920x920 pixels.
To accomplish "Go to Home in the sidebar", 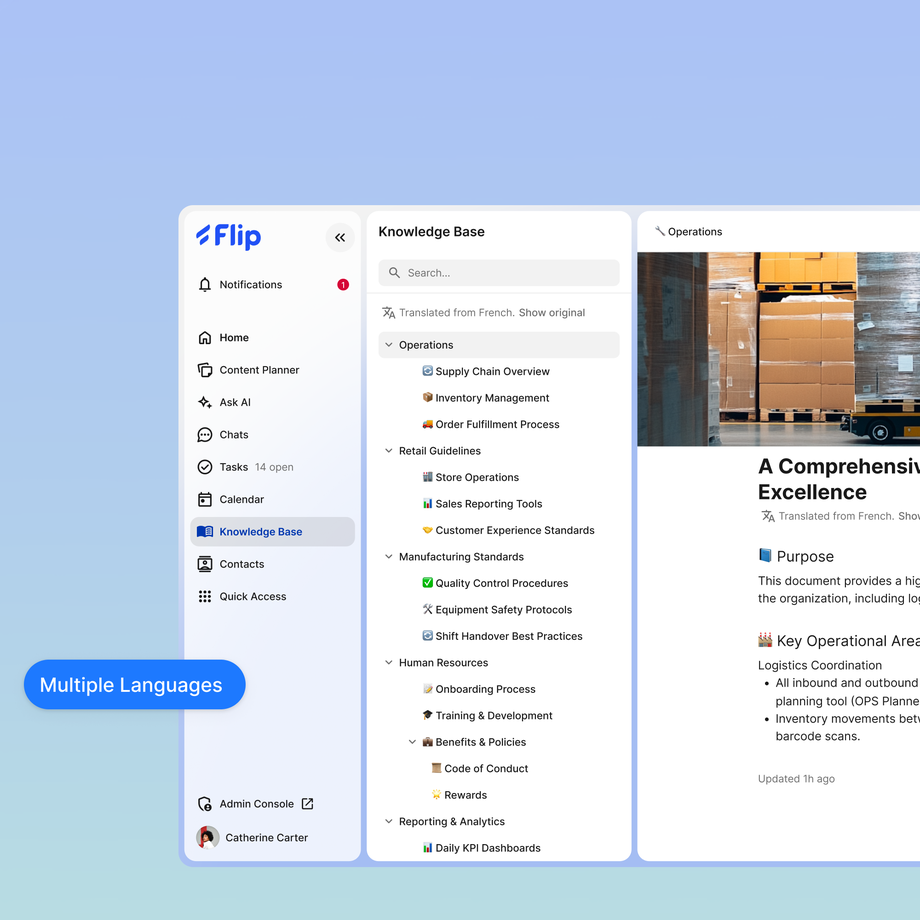I will pyautogui.click(x=272, y=337).
